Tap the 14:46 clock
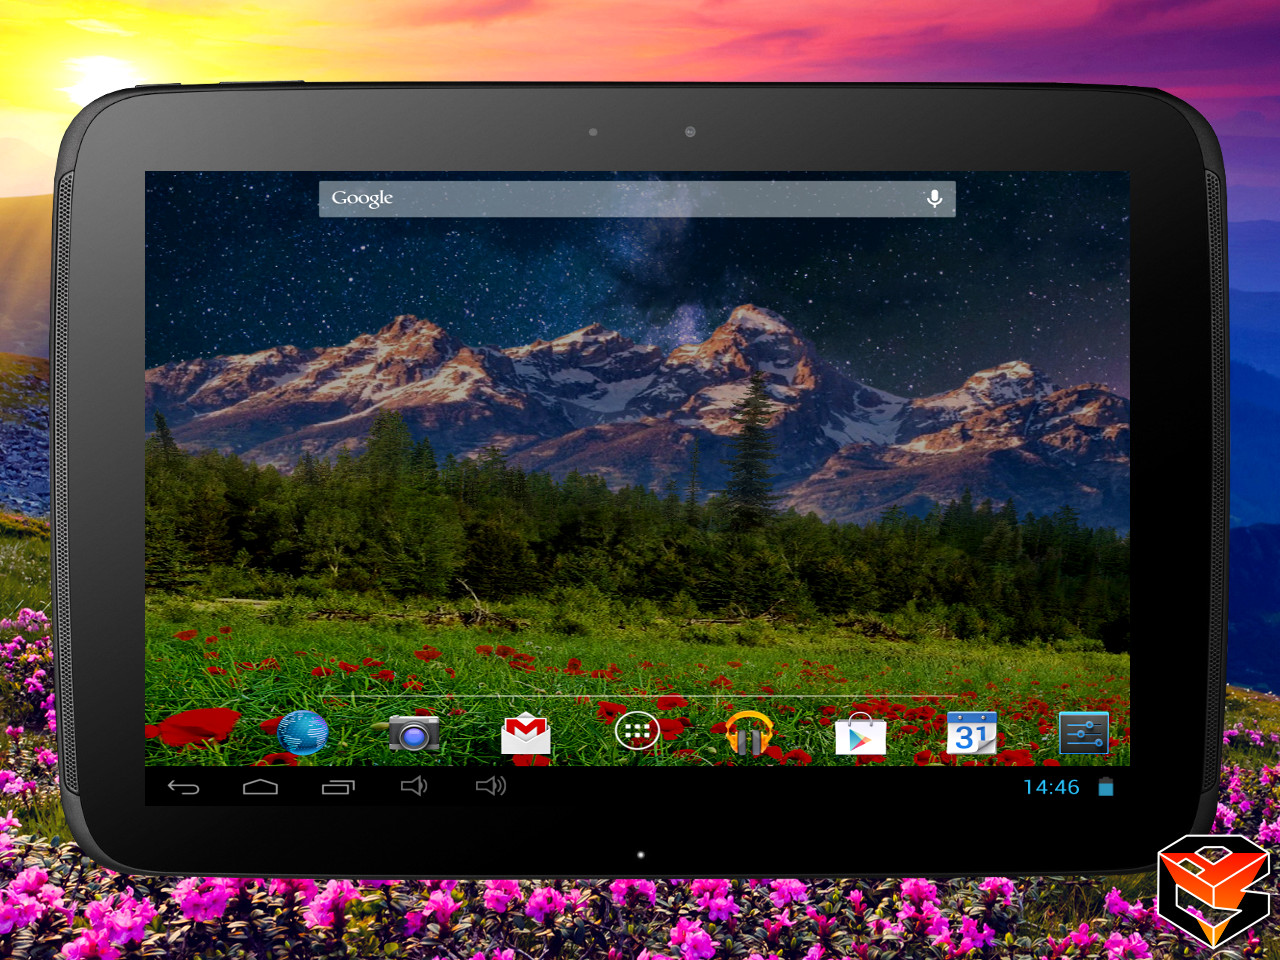This screenshot has width=1280, height=960. [1051, 787]
